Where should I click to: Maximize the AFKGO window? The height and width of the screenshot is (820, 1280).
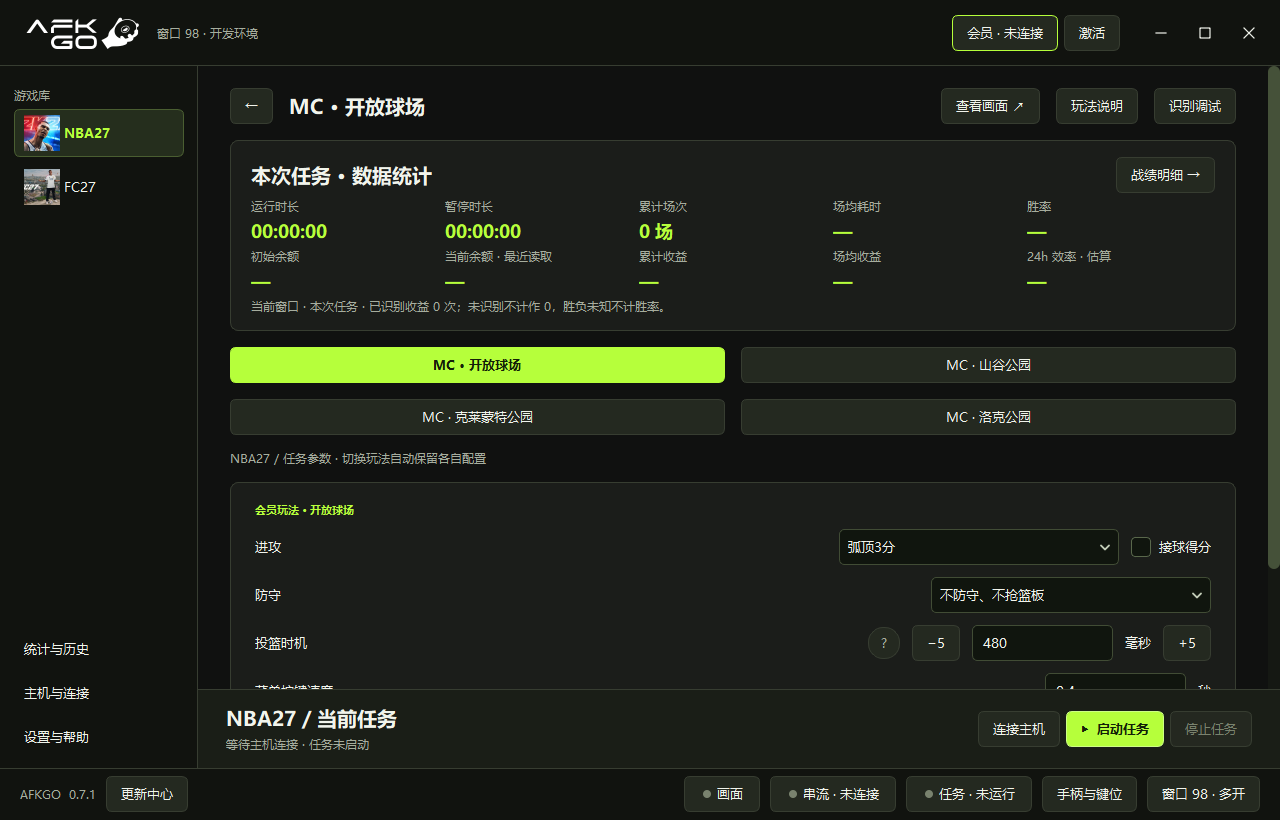tap(1205, 33)
